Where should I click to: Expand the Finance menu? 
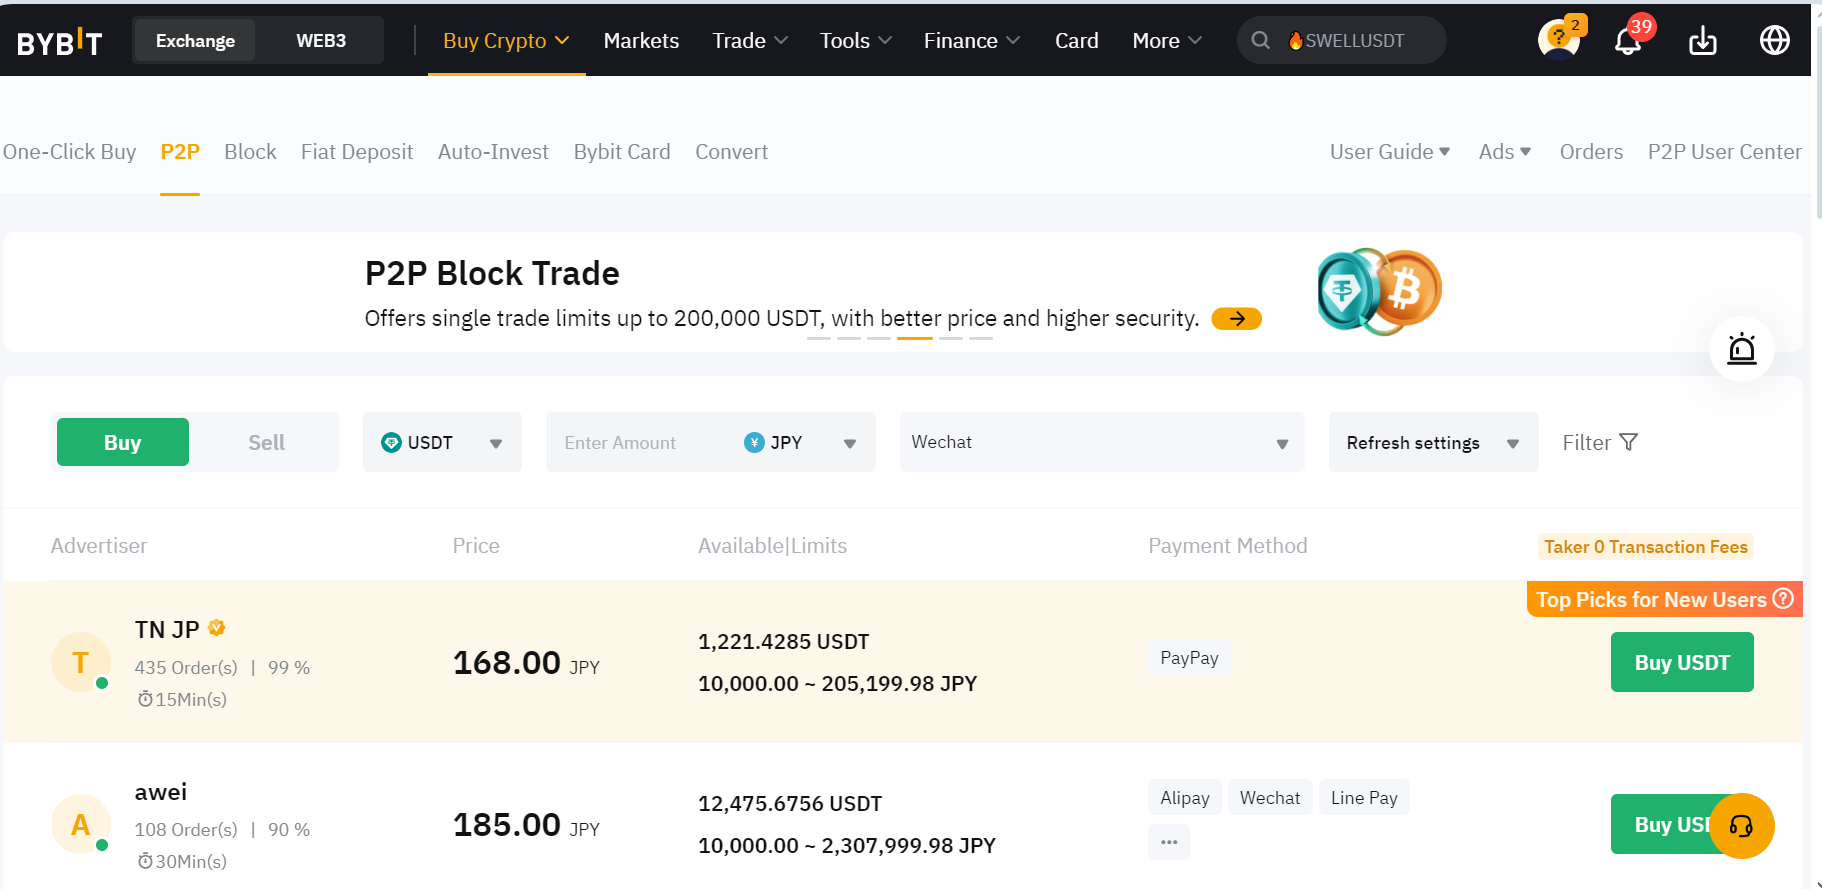click(x=971, y=41)
